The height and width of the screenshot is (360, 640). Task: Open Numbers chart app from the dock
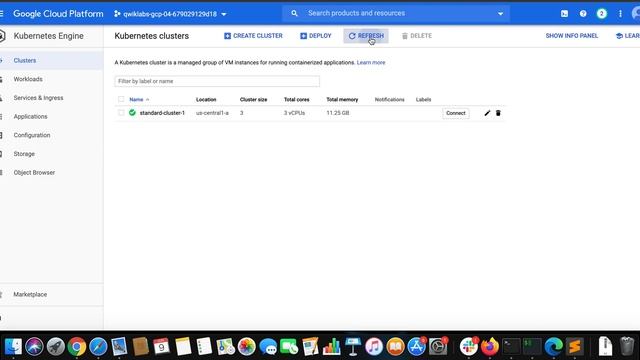[331, 347]
